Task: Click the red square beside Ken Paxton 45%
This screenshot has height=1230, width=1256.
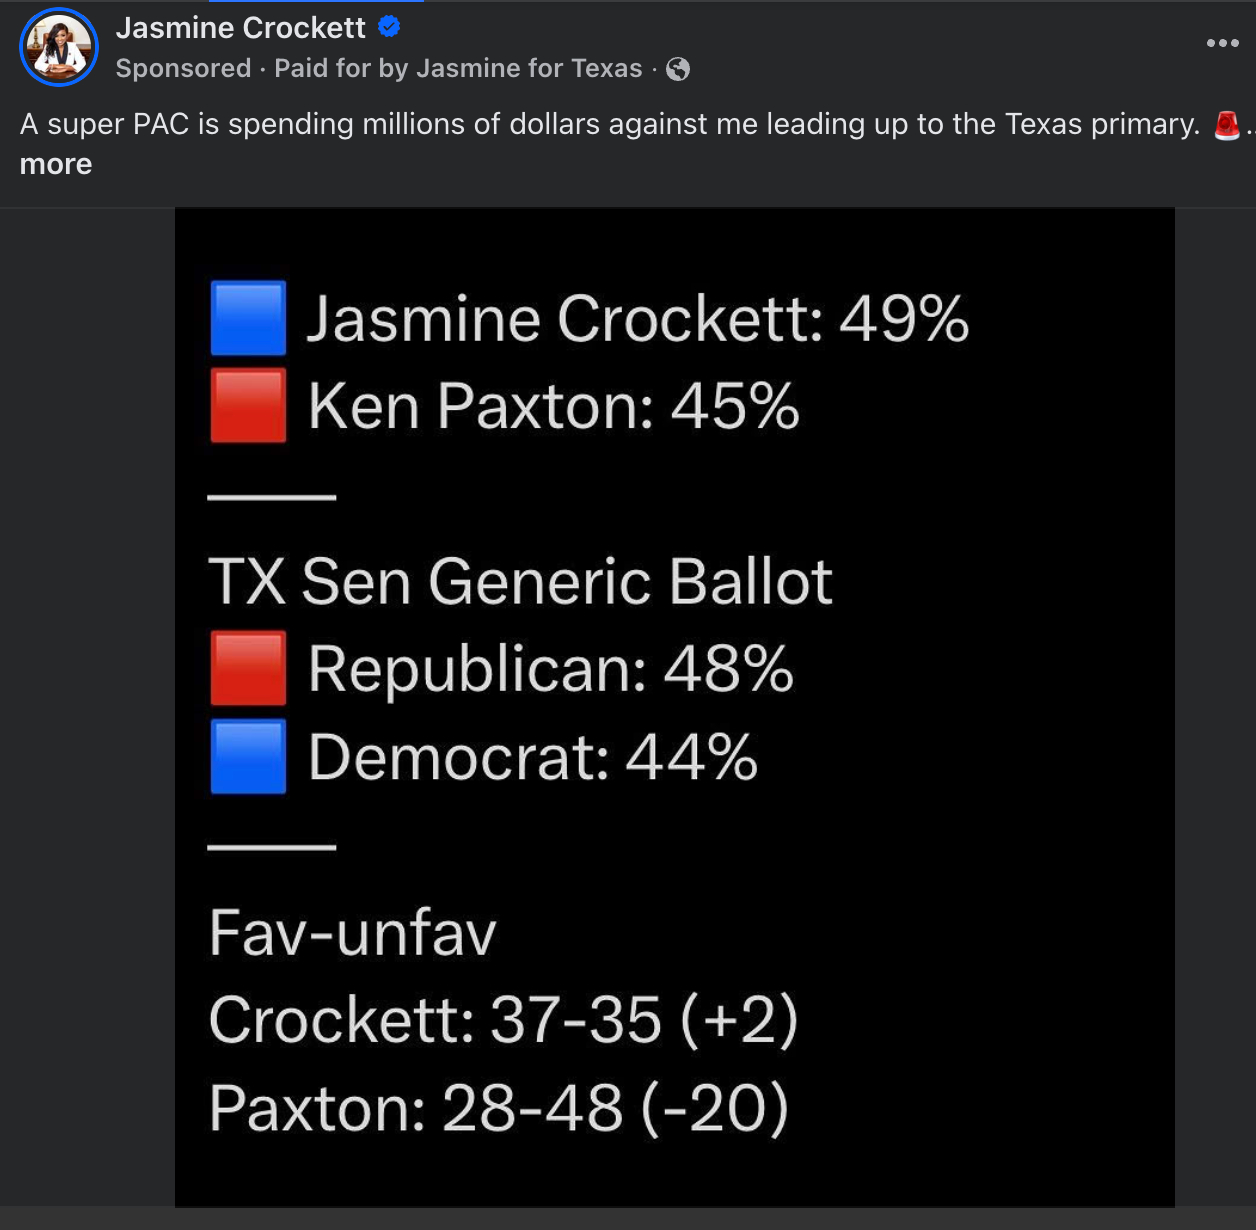Action: (x=248, y=406)
